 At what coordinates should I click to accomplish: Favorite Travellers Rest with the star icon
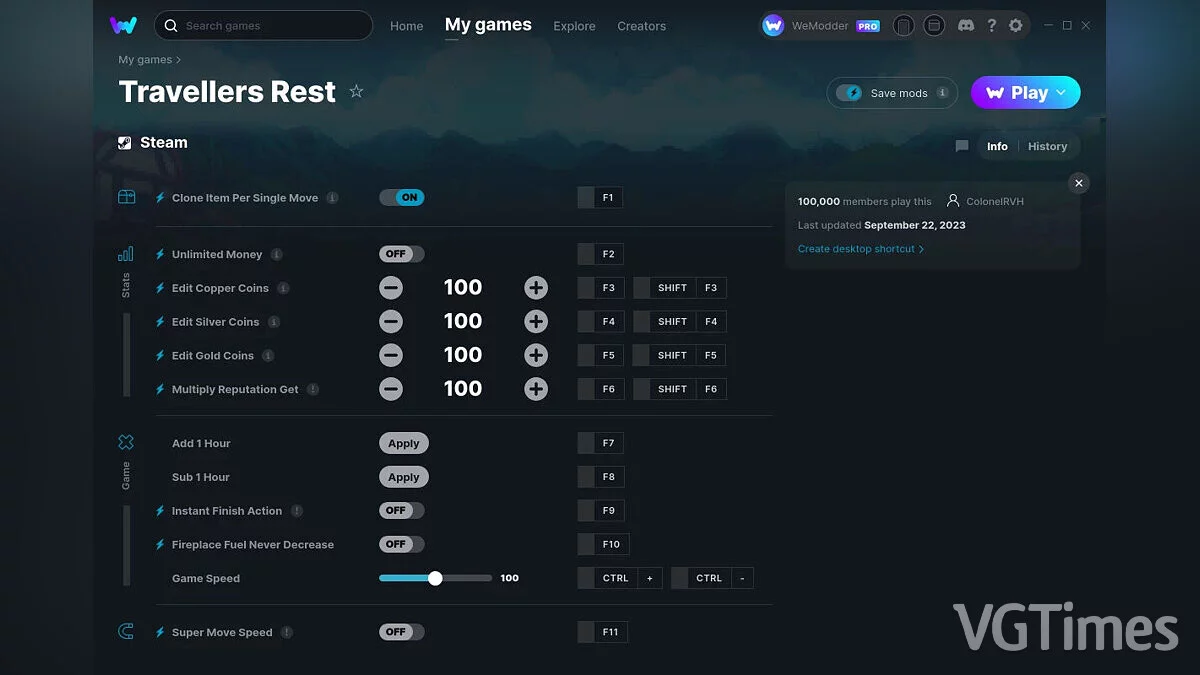tap(356, 92)
